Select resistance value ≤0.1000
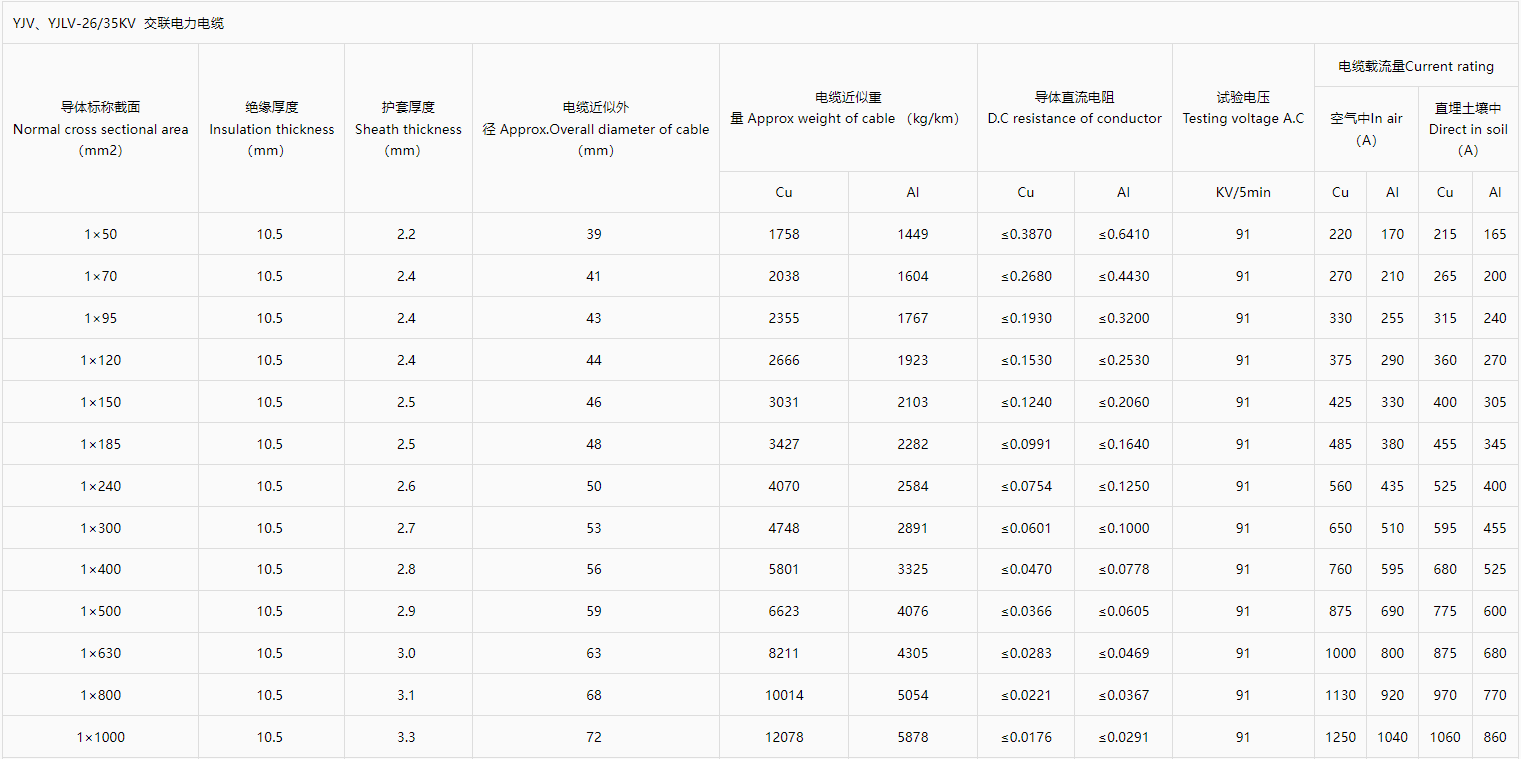Screen dimensions: 1521x759 [1123, 528]
